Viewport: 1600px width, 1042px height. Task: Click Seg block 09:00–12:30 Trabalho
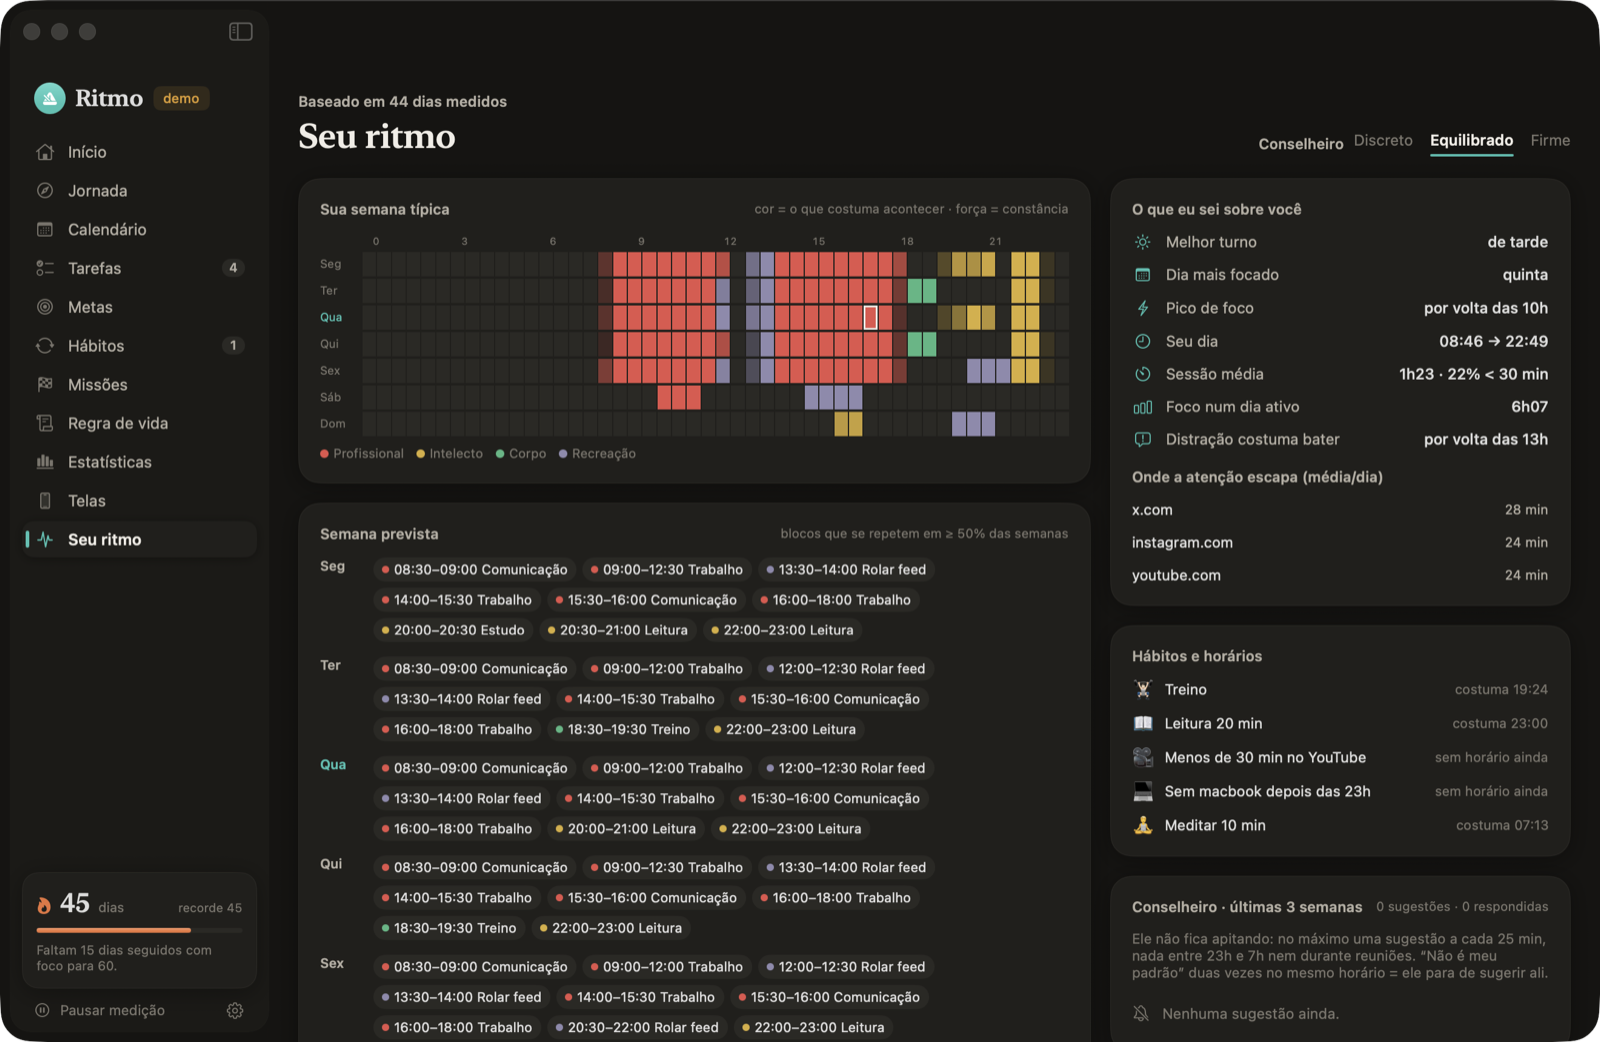pos(666,570)
